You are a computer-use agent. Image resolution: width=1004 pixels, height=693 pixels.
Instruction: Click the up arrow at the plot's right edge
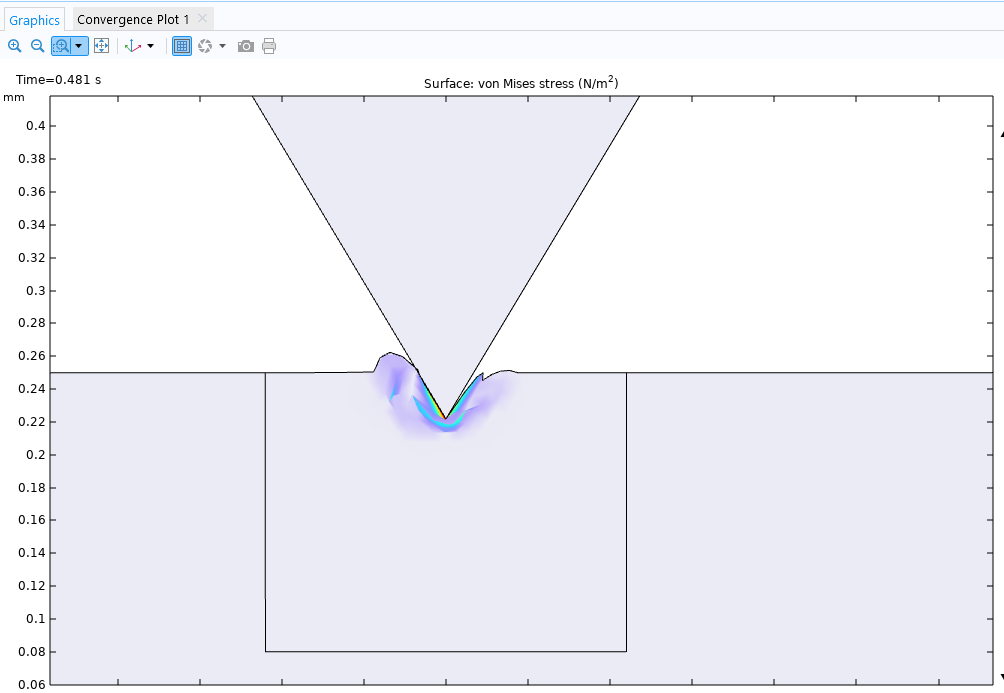click(1000, 132)
